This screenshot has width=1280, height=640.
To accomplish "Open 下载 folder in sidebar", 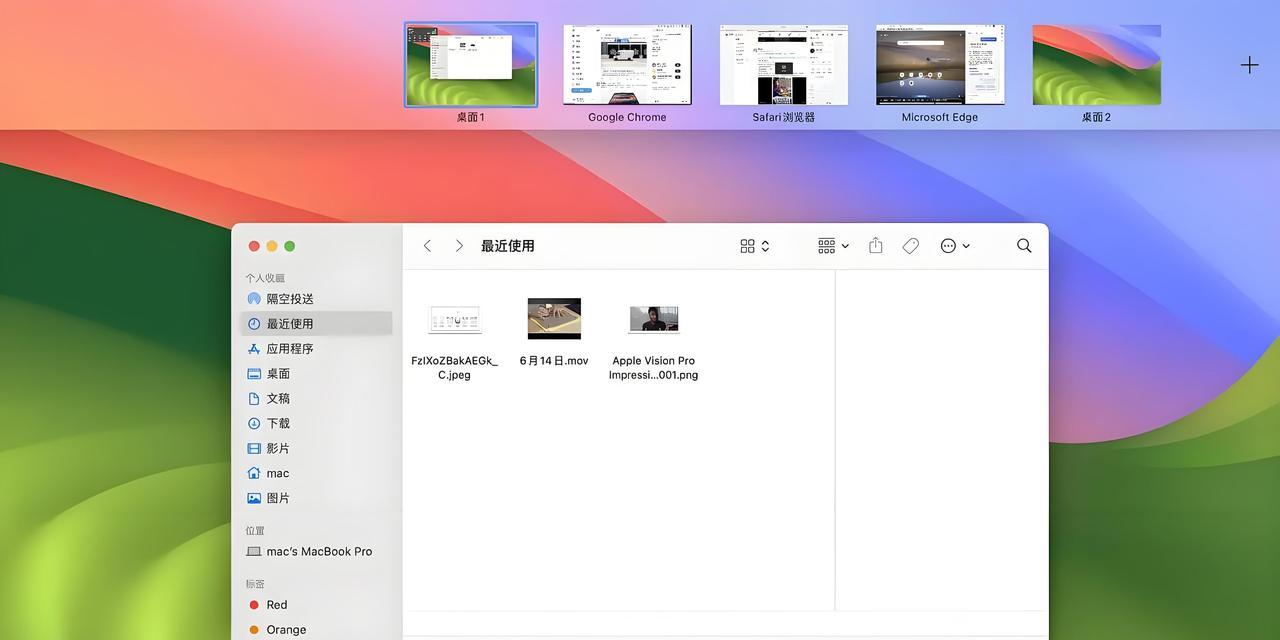I will [316, 423].
